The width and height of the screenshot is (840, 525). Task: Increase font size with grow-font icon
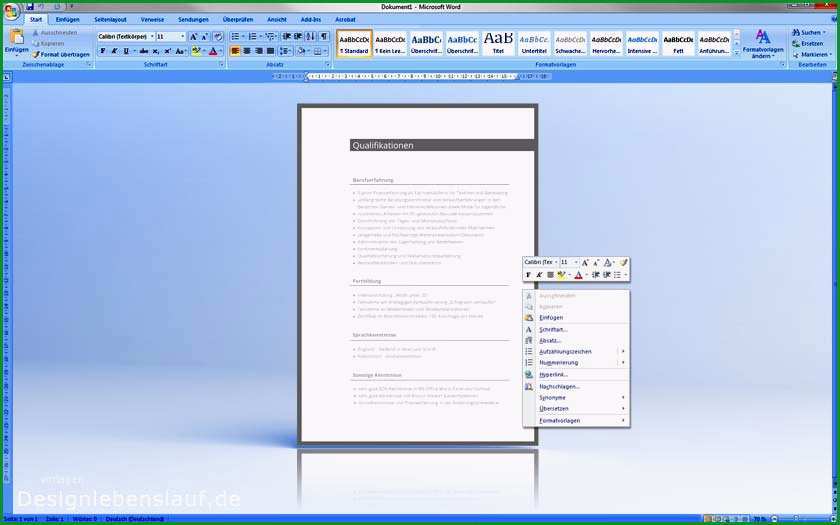click(193, 36)
